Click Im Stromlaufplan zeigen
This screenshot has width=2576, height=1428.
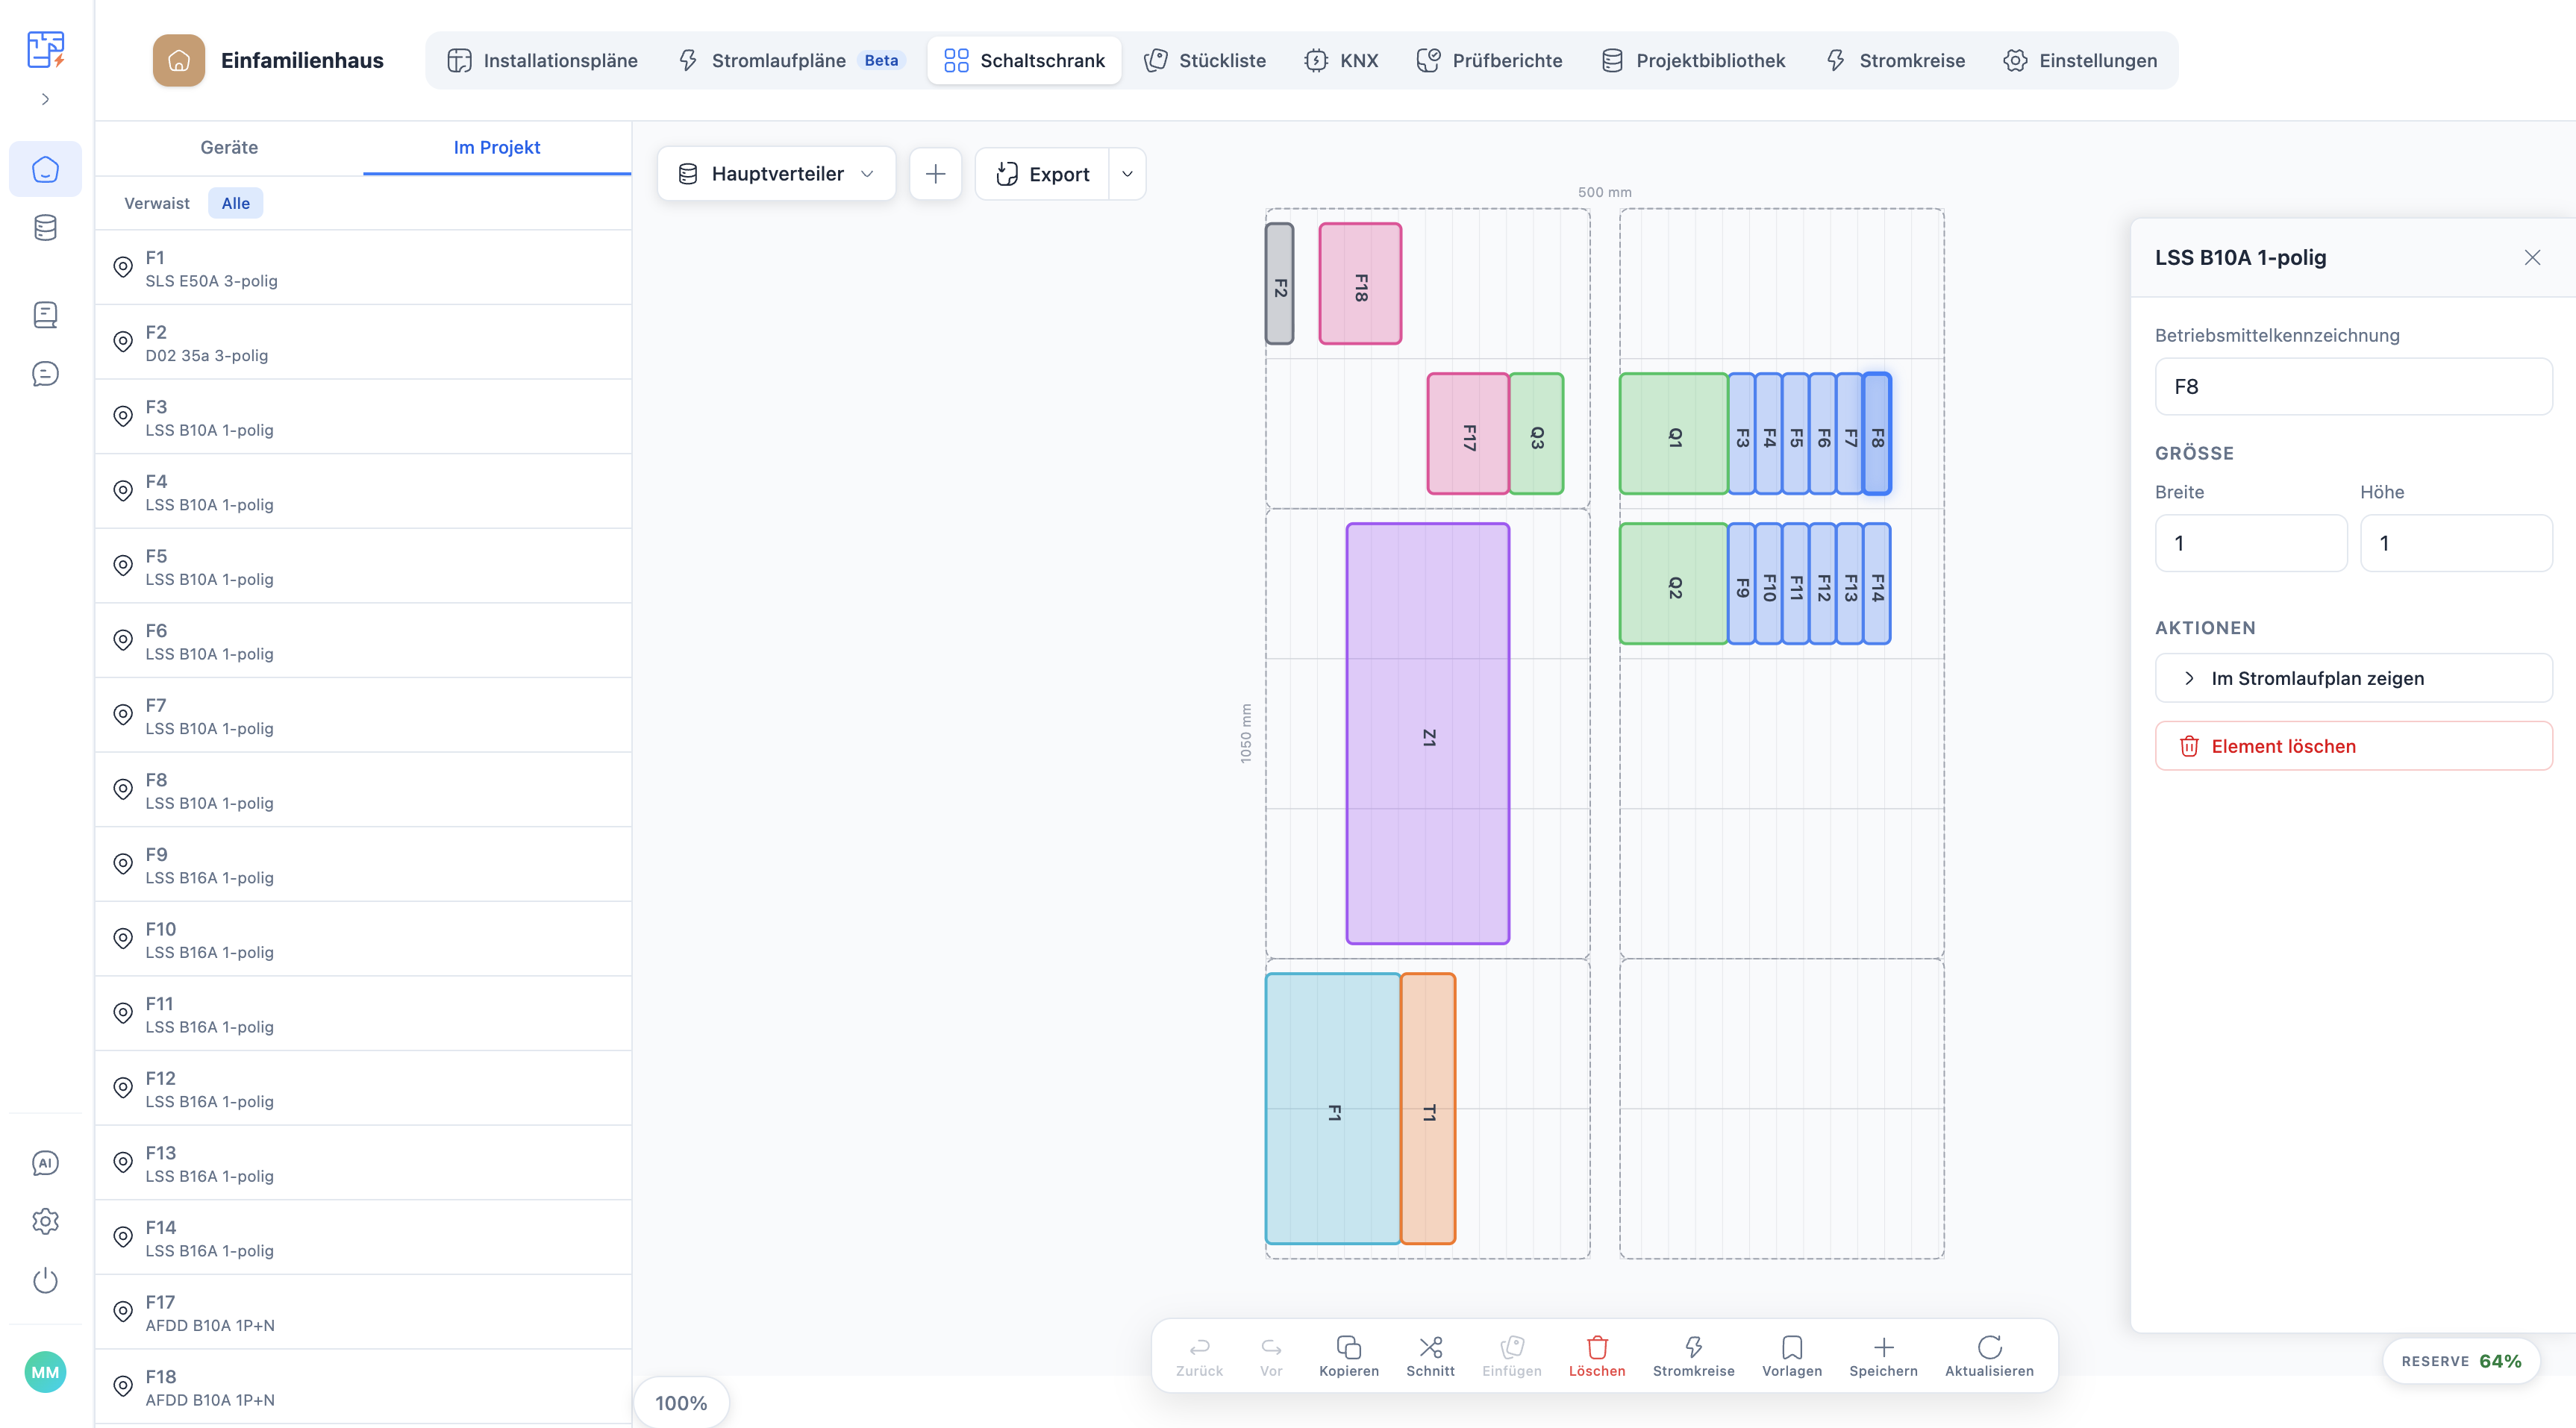pyautogui.click(x=2353, y=678)
